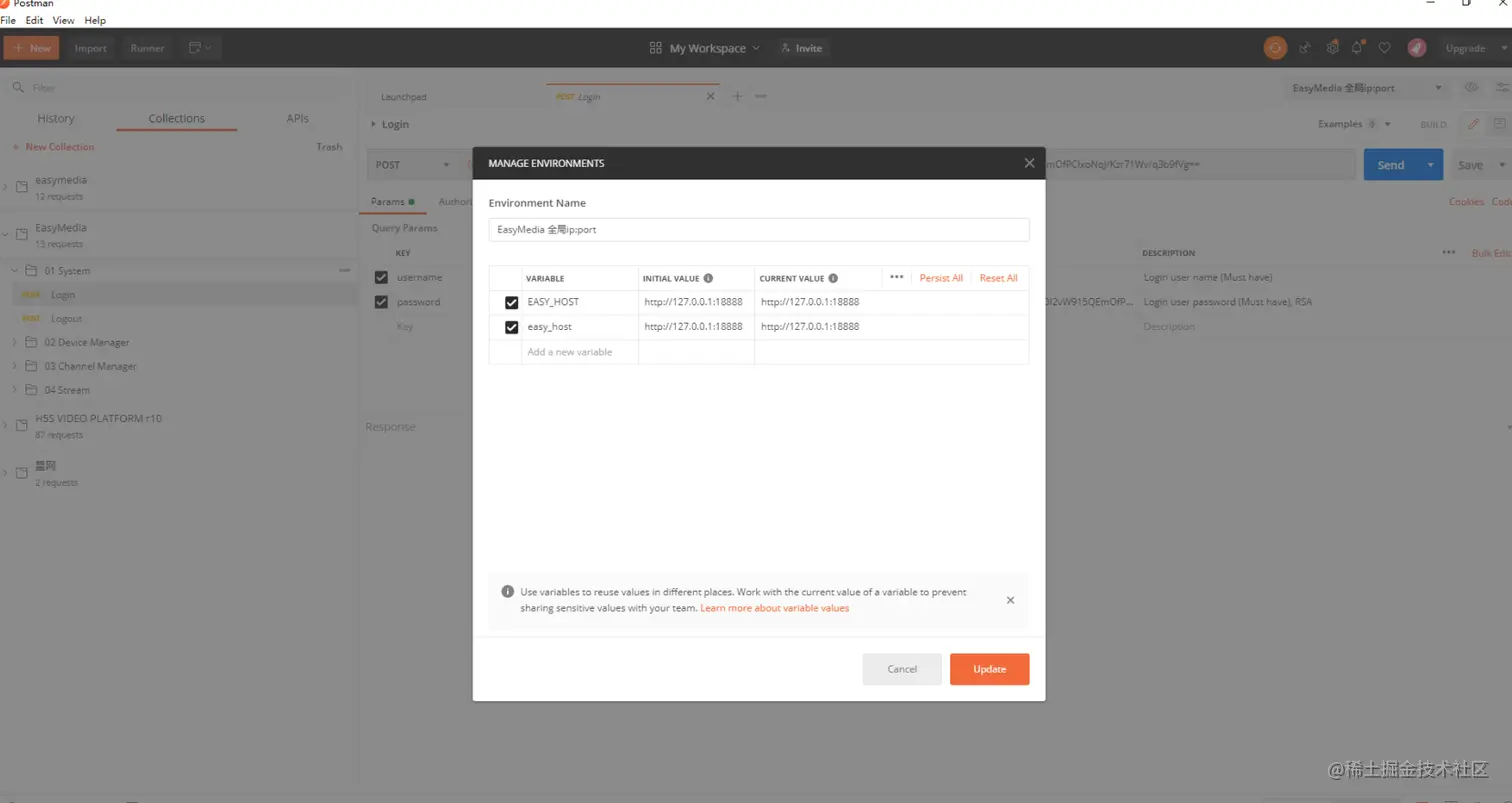Select the Logout request in sidebar

[x=67, y=318]
